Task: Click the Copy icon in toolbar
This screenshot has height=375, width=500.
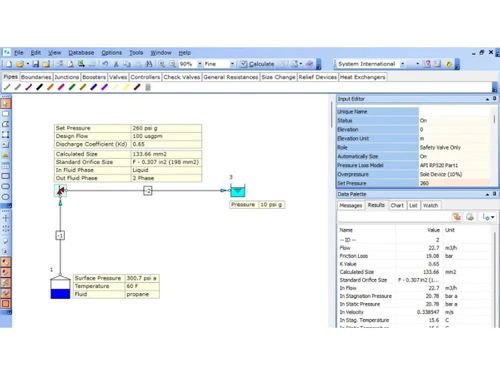Action: [127, 64]
